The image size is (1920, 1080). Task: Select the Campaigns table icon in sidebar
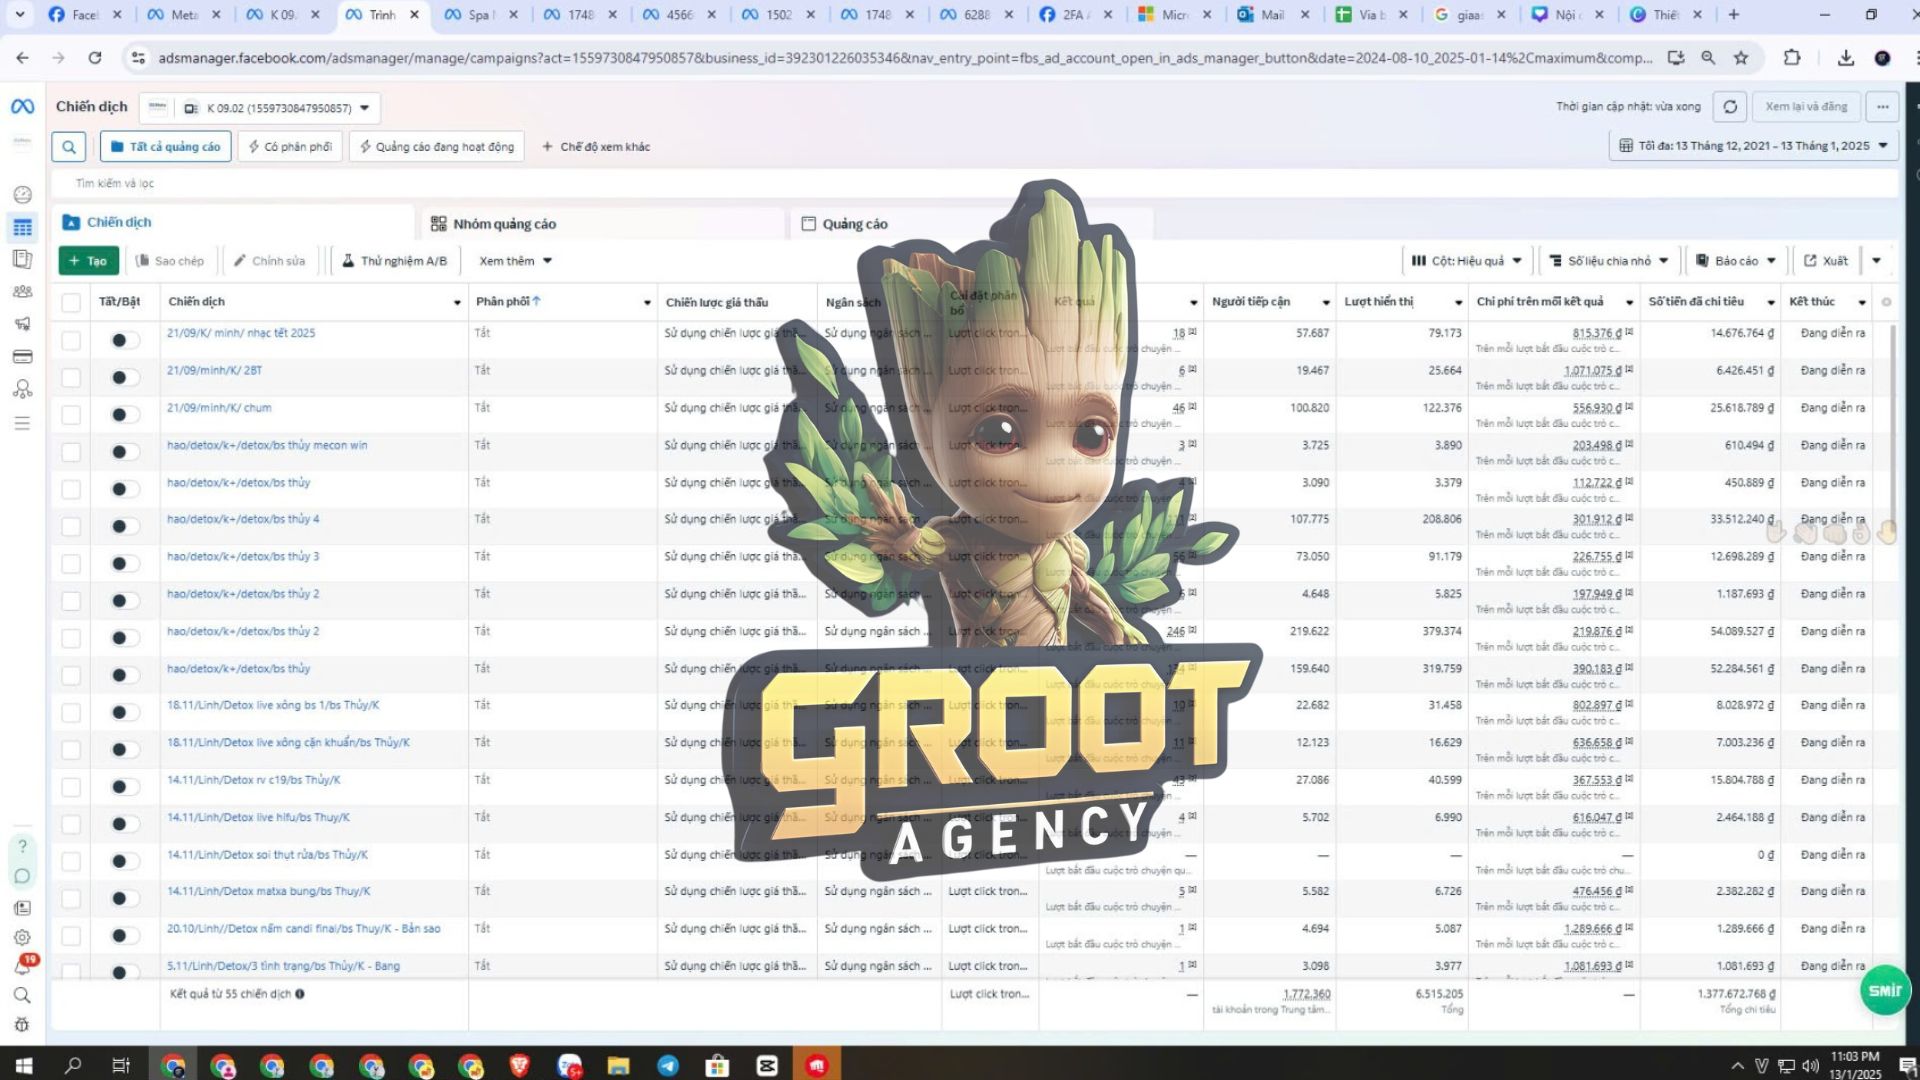22,228
